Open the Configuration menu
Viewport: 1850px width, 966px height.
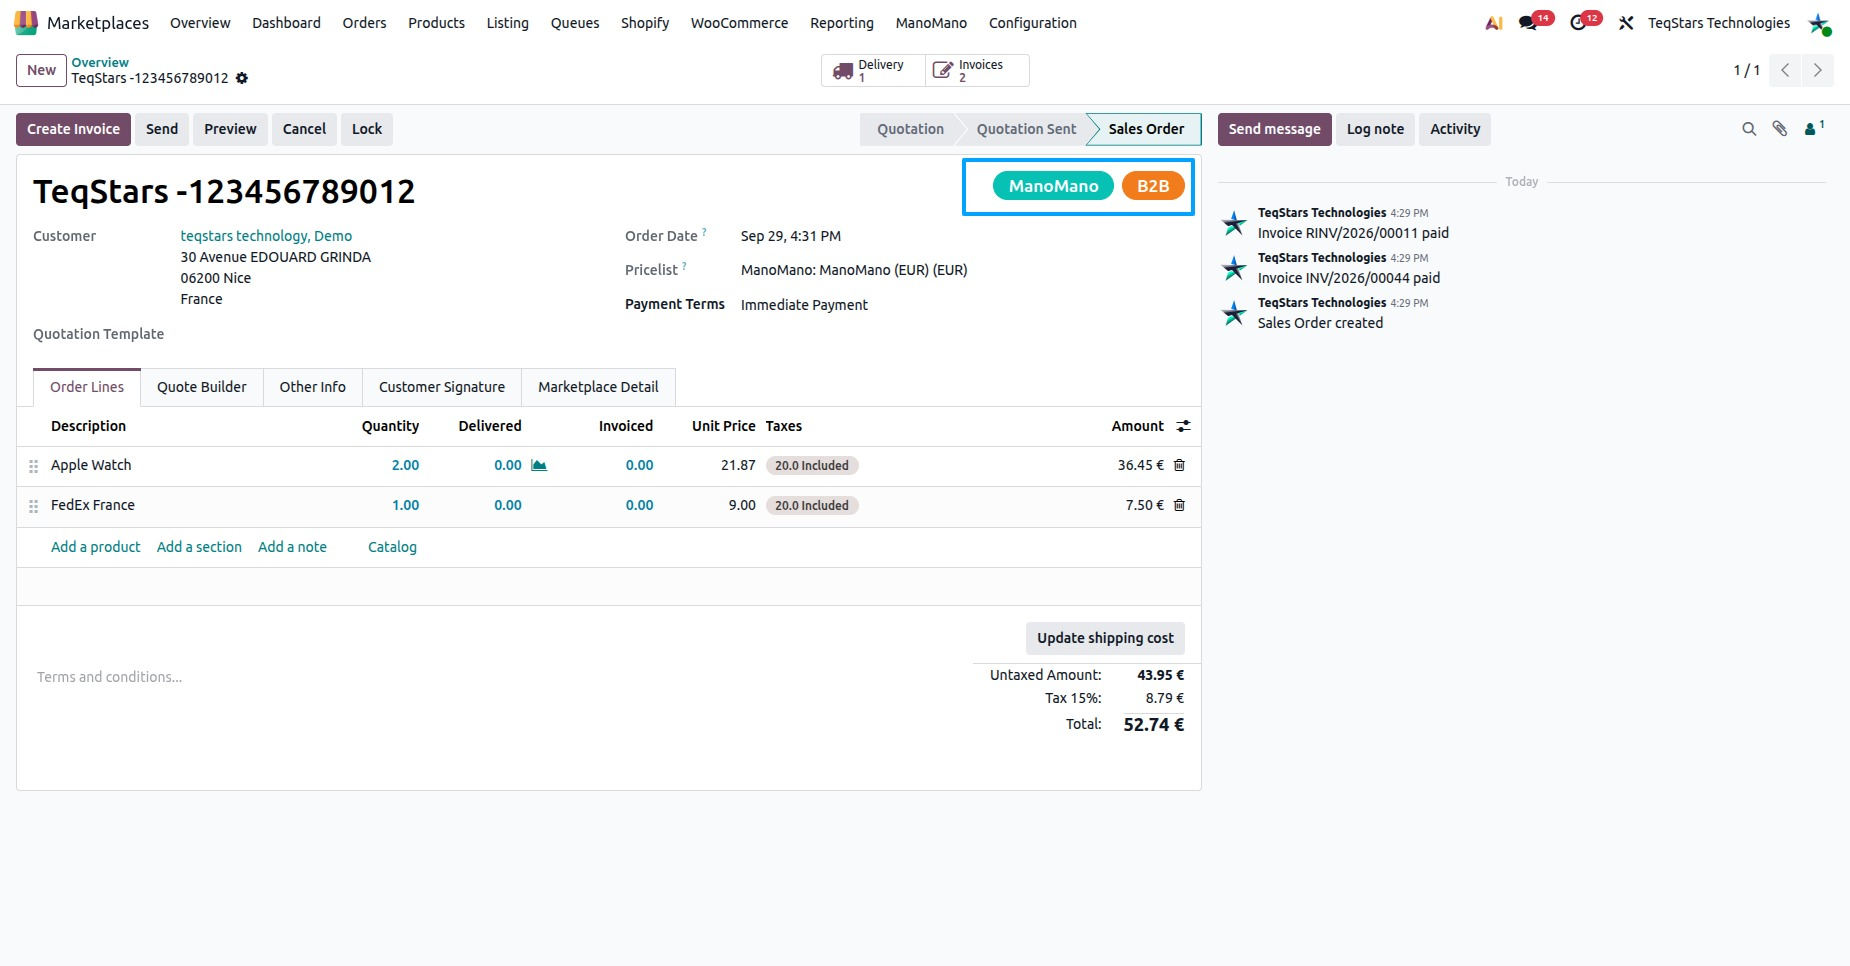(1033, 23)
